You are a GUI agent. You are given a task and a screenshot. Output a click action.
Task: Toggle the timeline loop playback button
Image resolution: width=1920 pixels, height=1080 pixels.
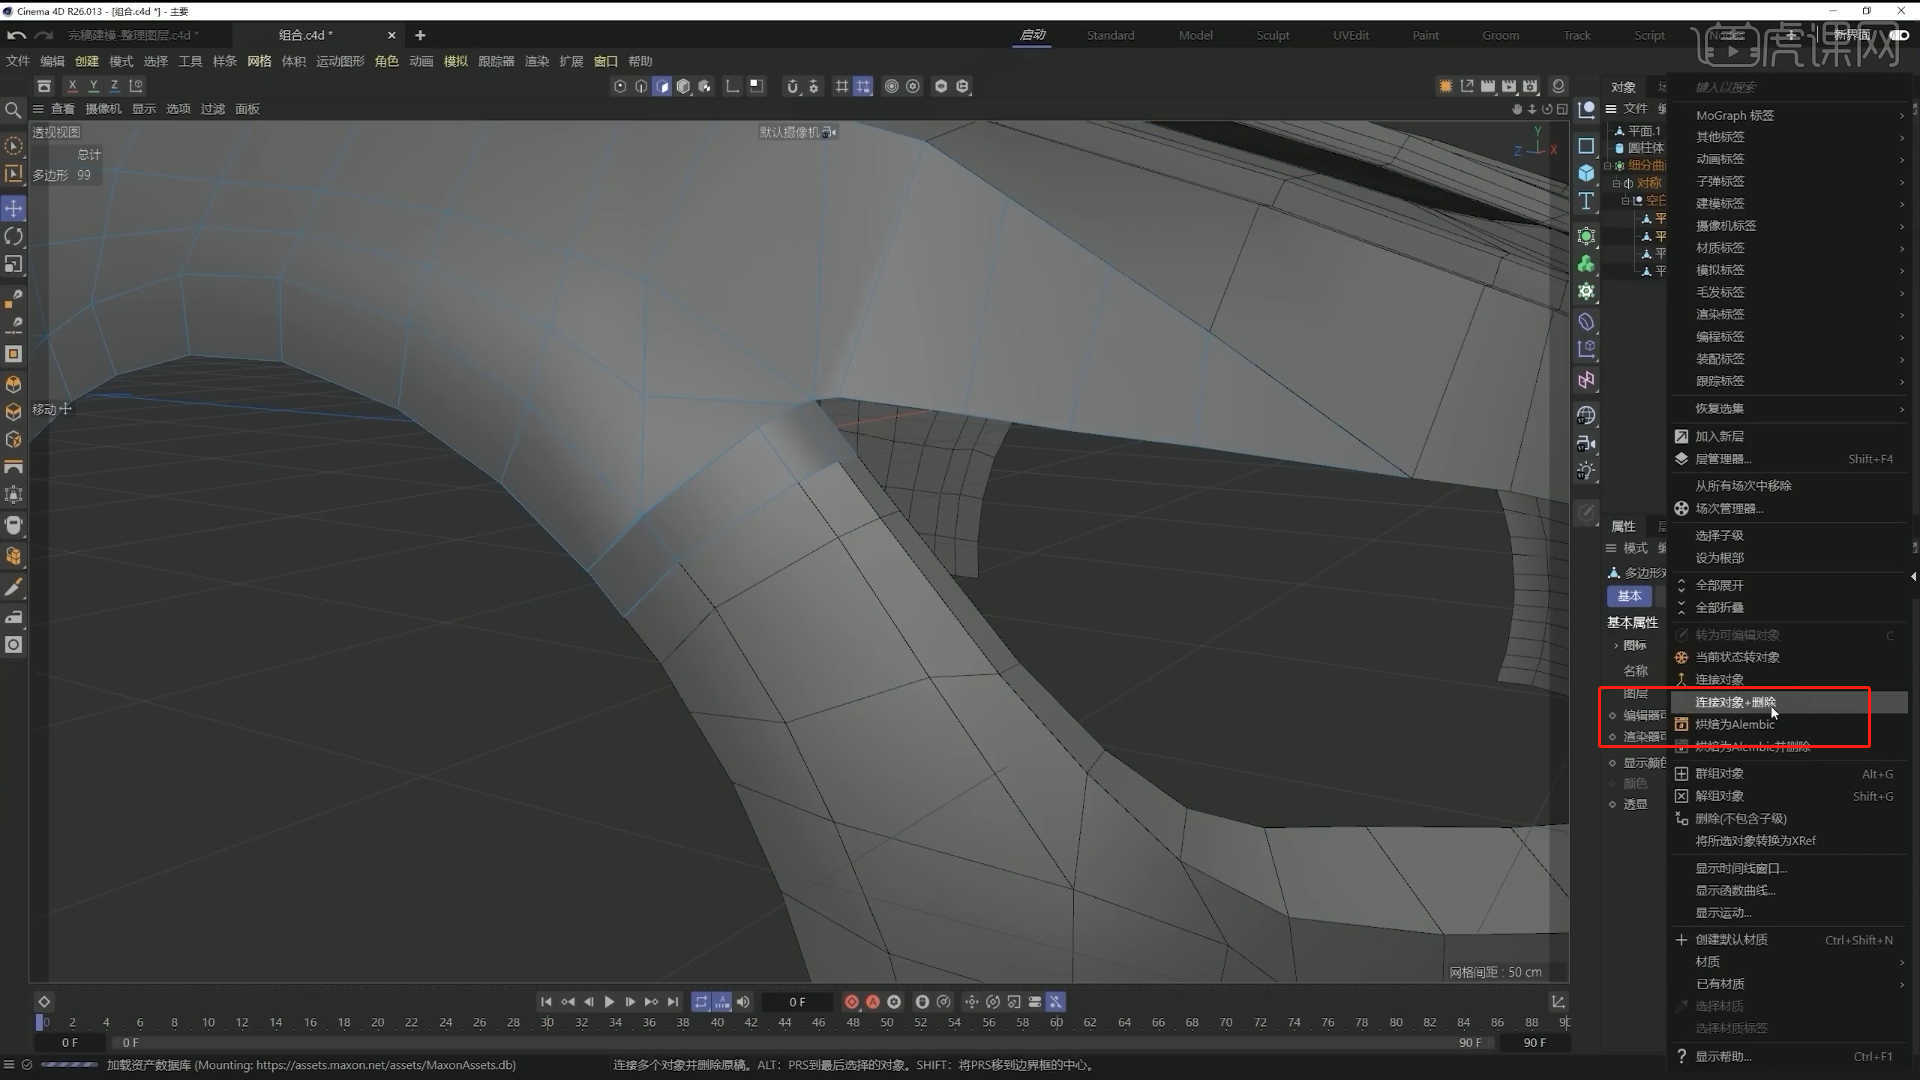pyautogui.click(x=701, y=1002)
